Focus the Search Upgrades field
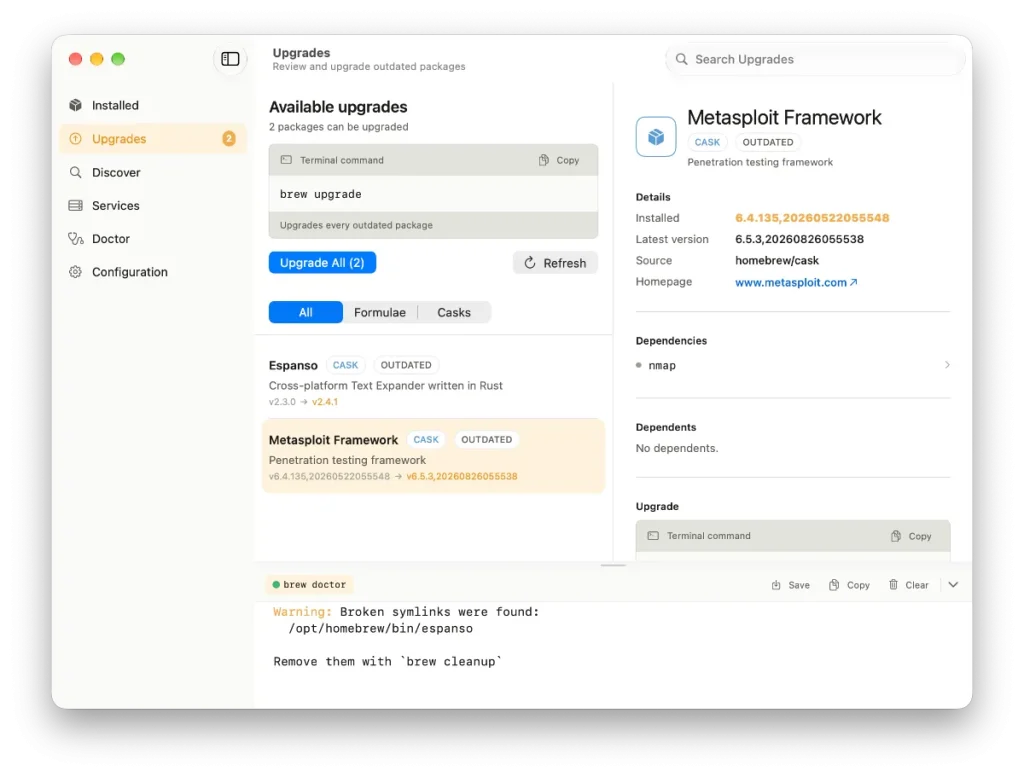 [815, 59]
